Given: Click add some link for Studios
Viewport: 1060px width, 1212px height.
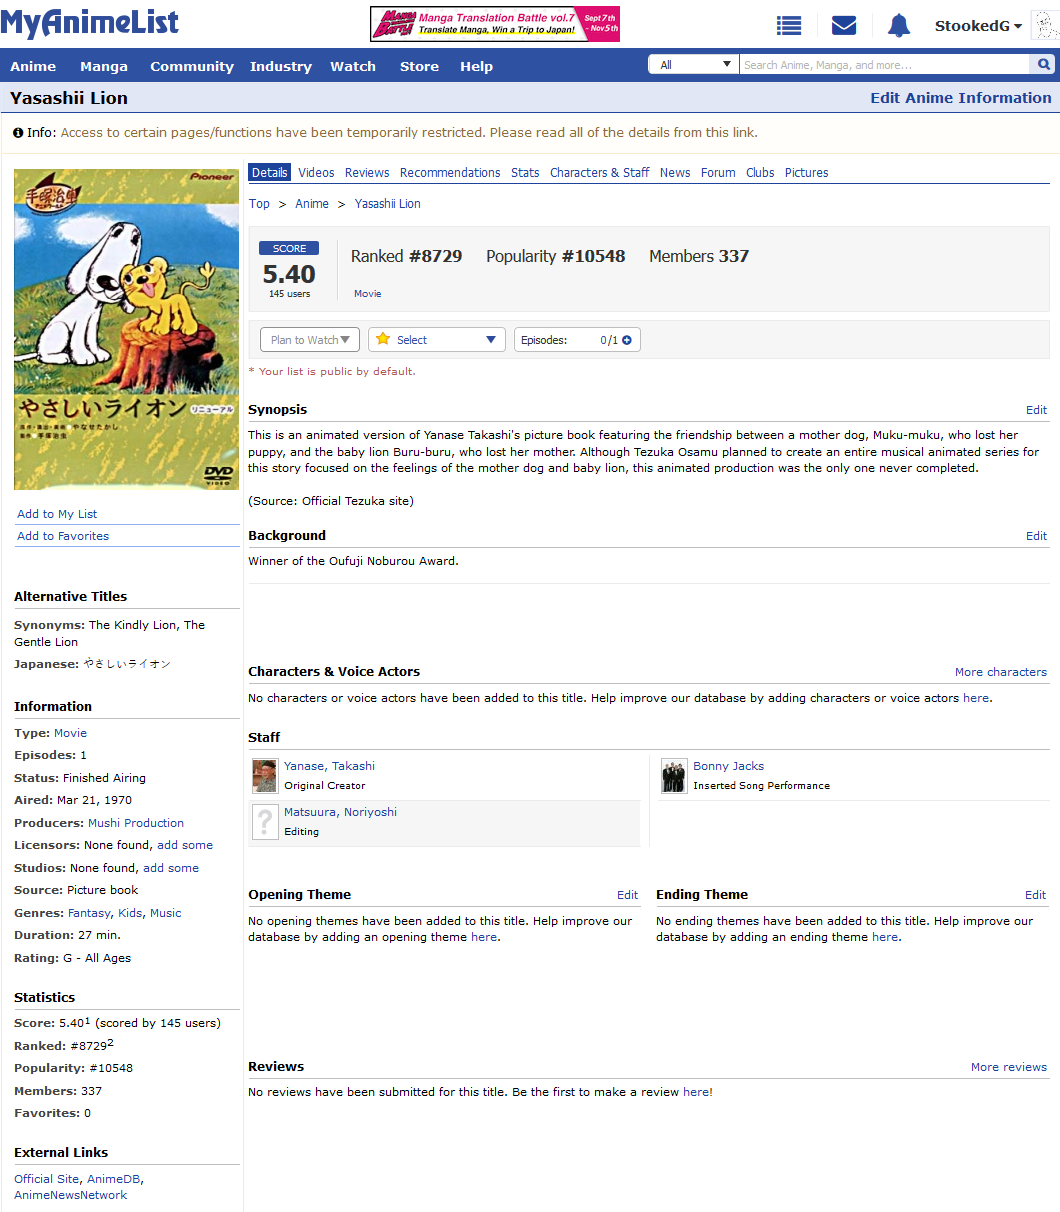Looking at the screenshot, I should click(x=171, y=868).
